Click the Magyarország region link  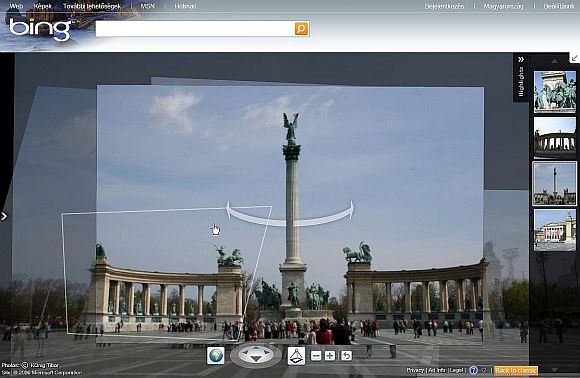click(x=503, y=6)
